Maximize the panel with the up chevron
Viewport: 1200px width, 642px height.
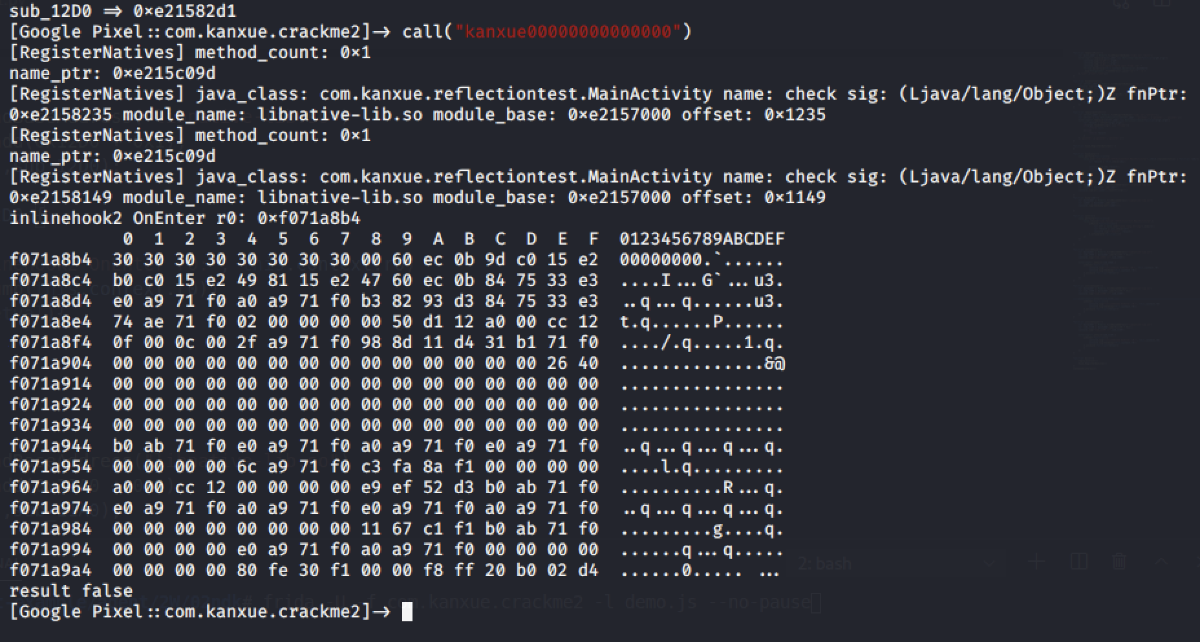(x=1161, y=563)
